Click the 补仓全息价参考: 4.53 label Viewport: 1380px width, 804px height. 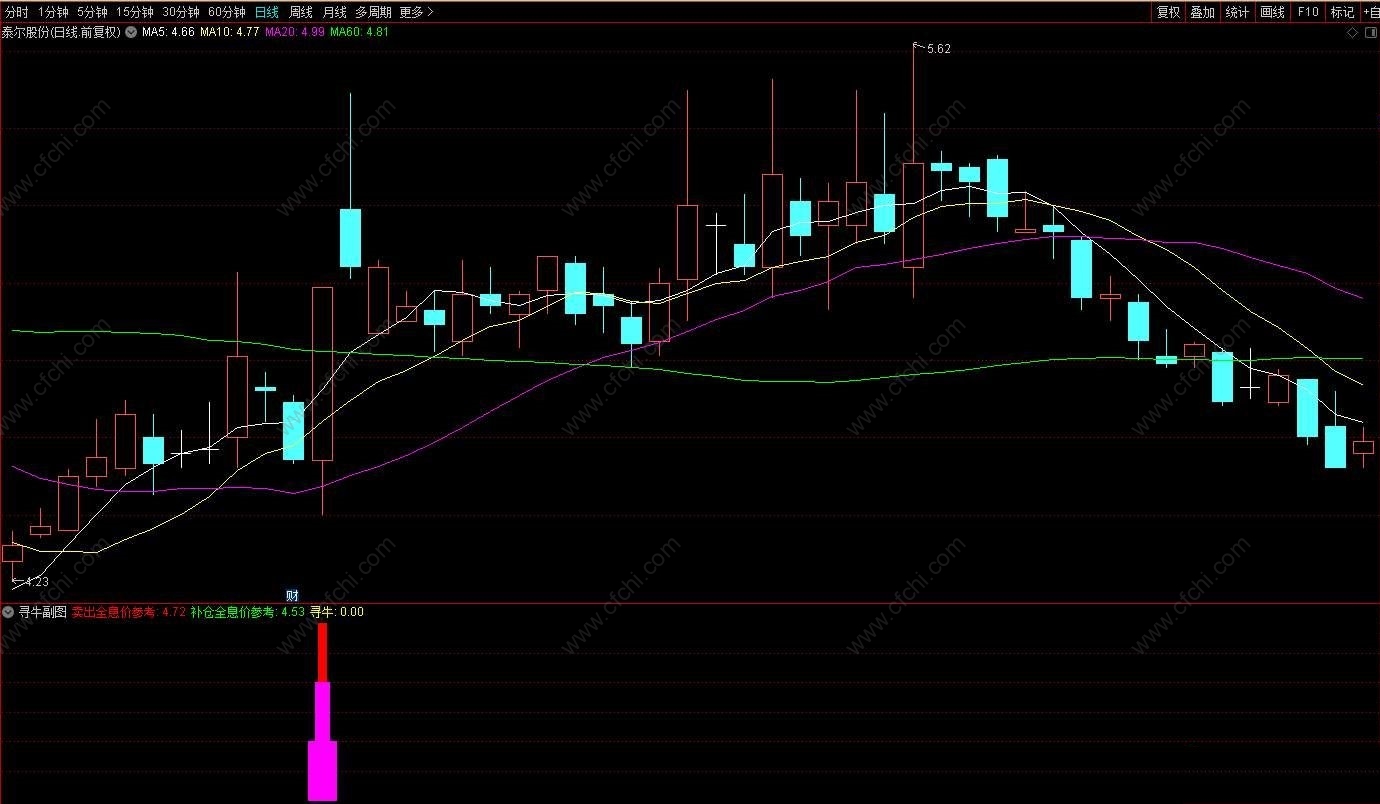click(x=247, y=612)
